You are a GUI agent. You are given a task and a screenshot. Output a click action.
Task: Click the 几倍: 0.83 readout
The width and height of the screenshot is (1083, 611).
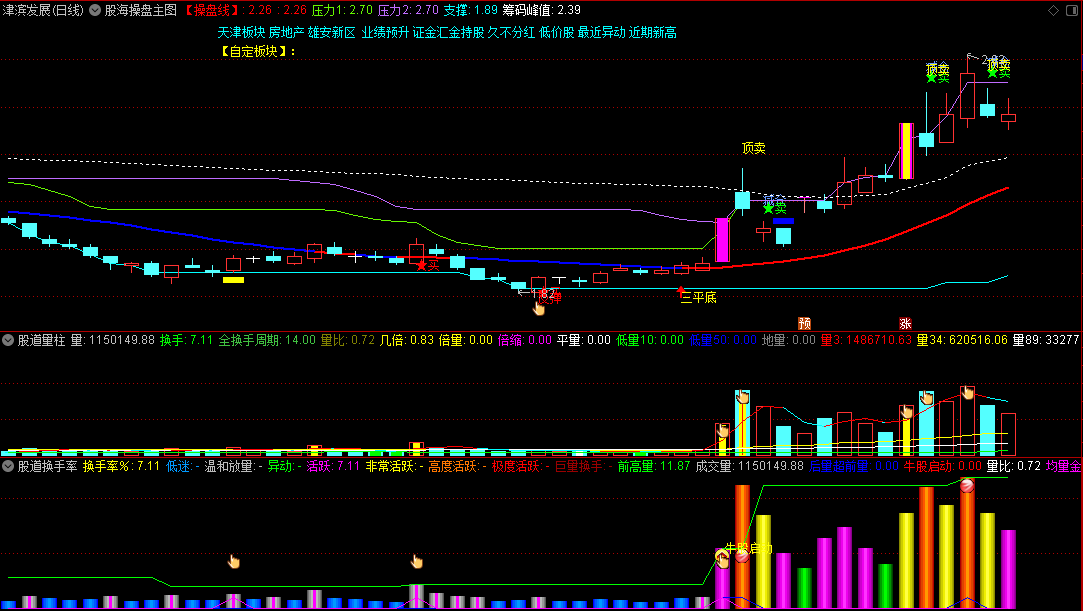tap(407, 340)
